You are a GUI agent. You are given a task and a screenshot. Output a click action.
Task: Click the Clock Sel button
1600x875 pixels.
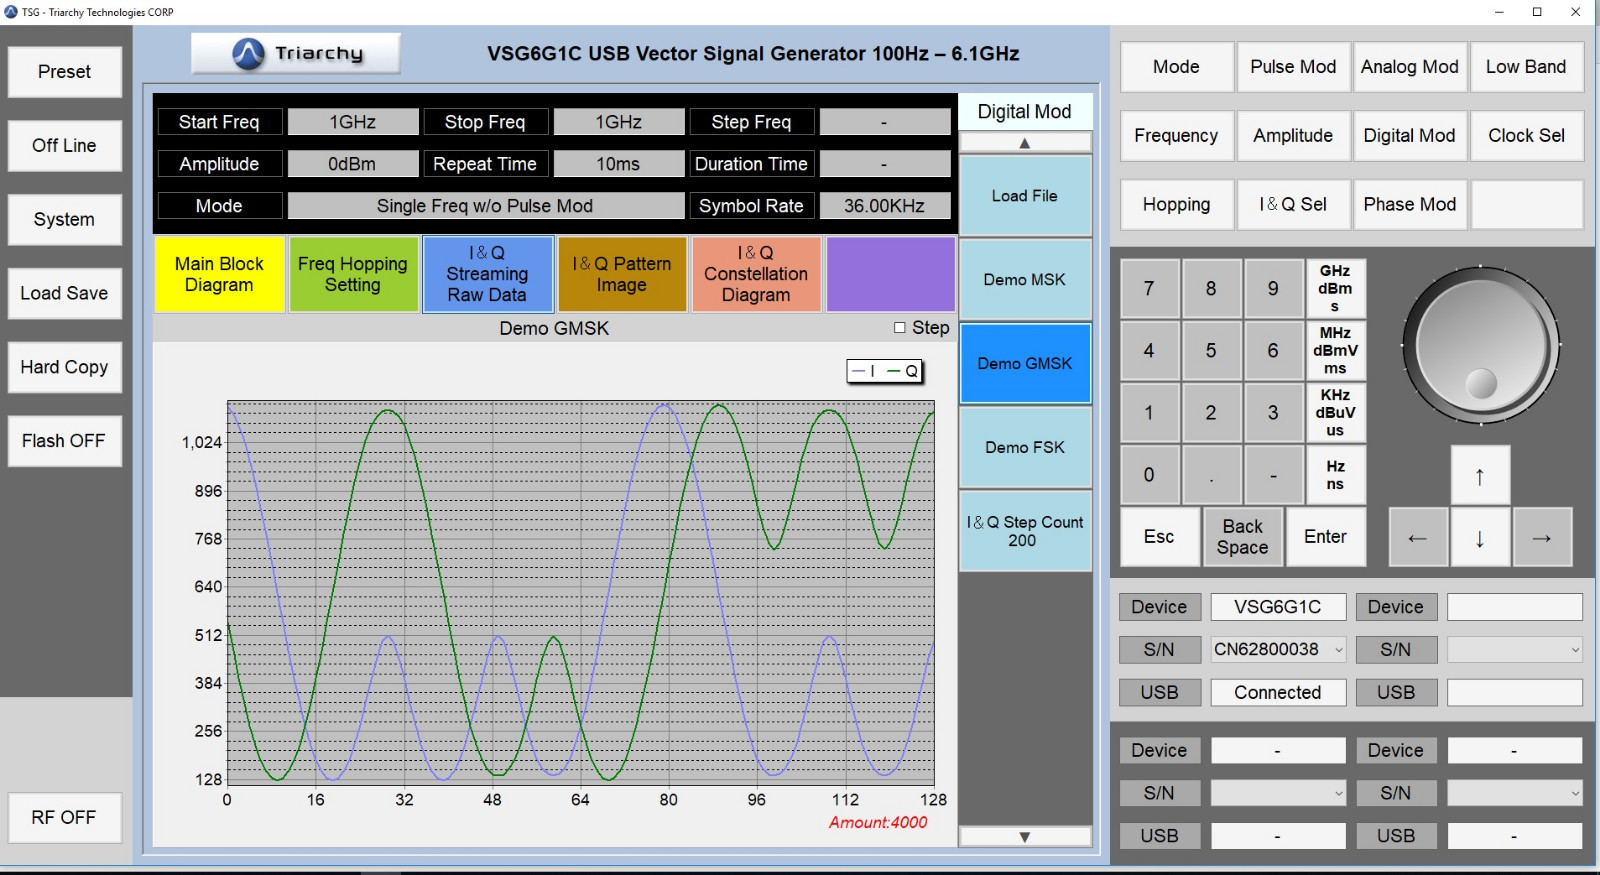(x=1526, y=136)
